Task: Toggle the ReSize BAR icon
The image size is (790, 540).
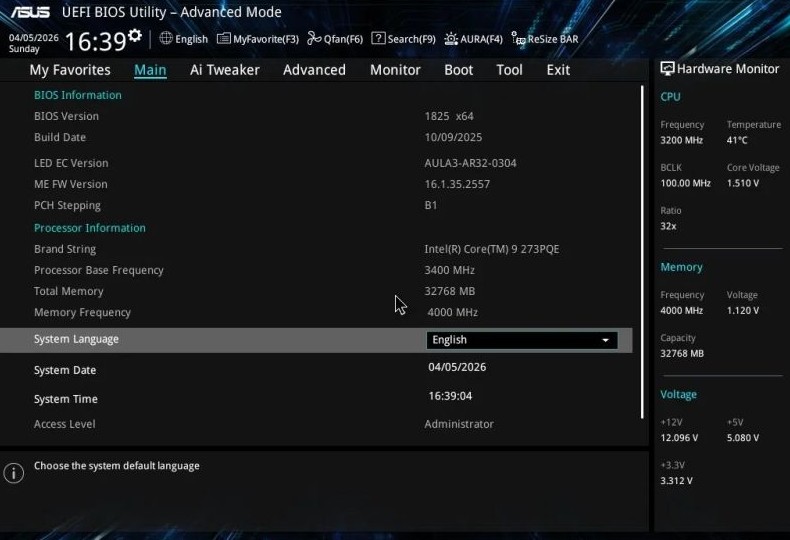Action: (x=518, y=38)
